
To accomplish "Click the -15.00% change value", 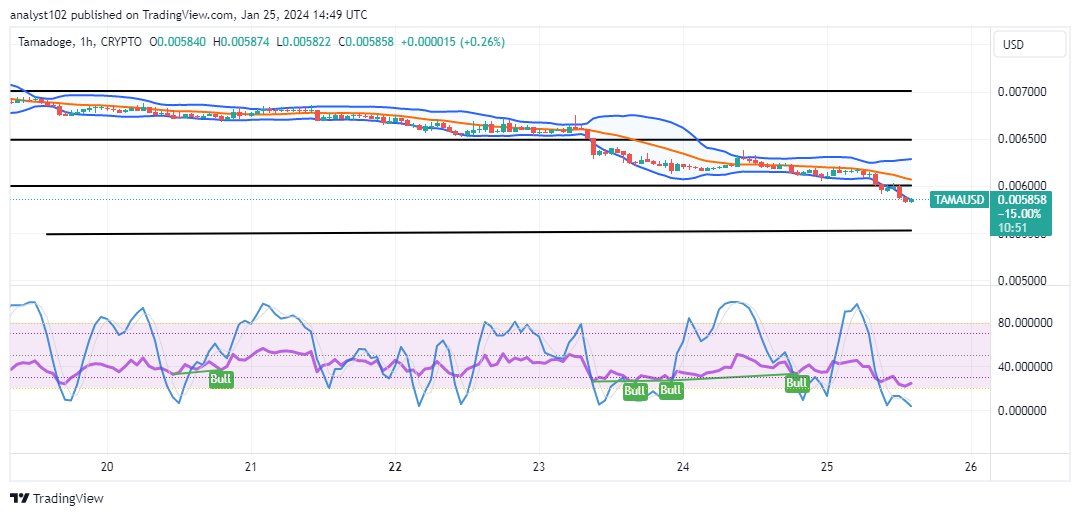I will [1020, 212].
